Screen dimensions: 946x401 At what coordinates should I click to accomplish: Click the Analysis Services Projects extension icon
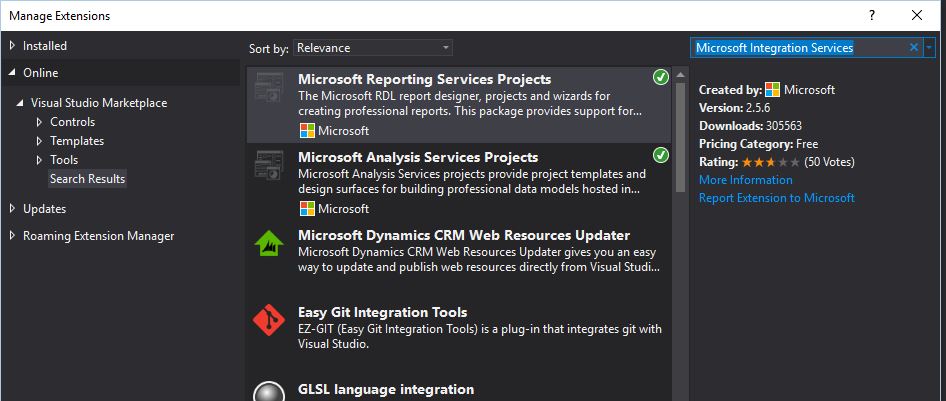click(x=268, y=165)
